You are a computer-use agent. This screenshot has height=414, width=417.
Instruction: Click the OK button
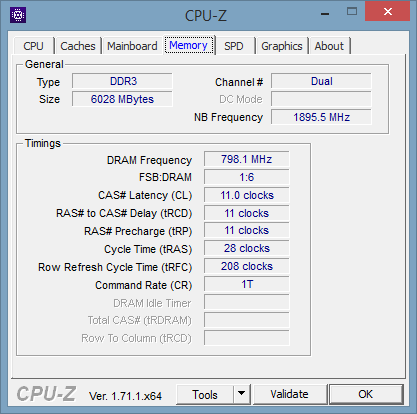click(366, 394)
